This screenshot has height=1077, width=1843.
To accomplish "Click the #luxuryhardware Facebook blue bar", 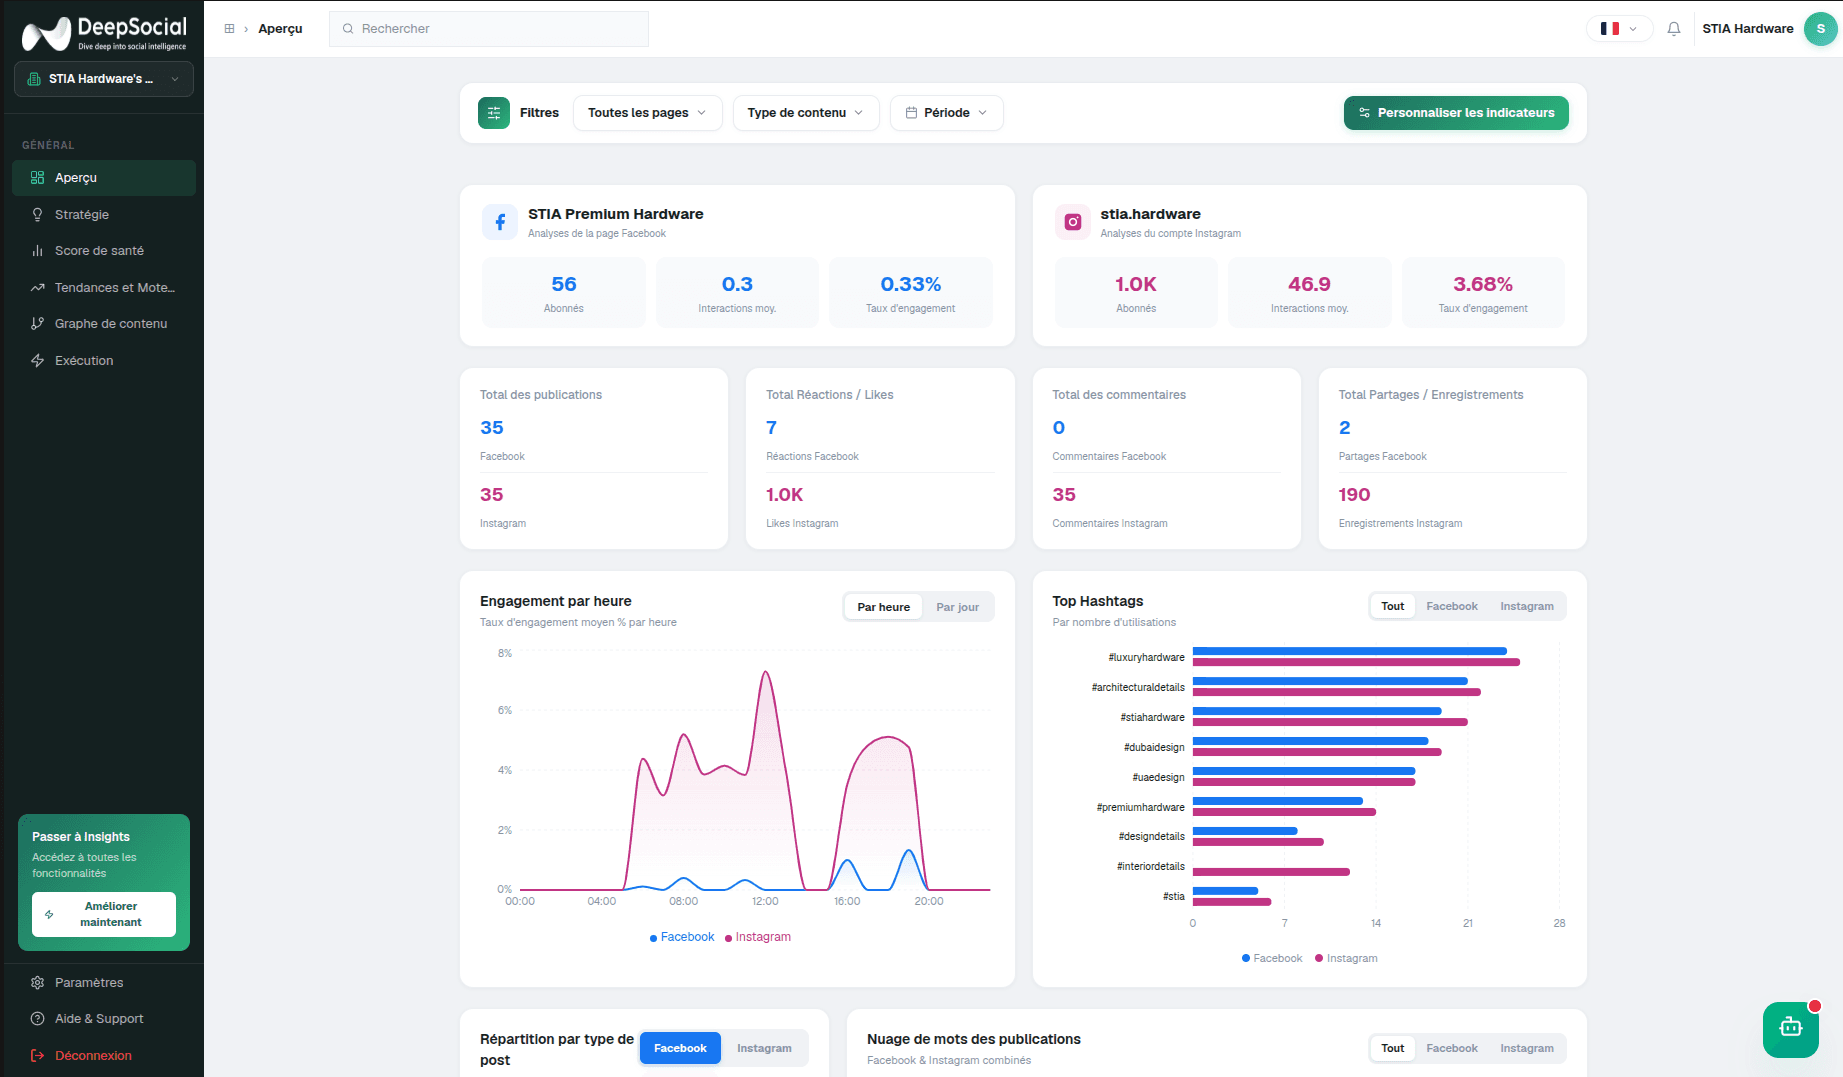I will (1349, 651).
